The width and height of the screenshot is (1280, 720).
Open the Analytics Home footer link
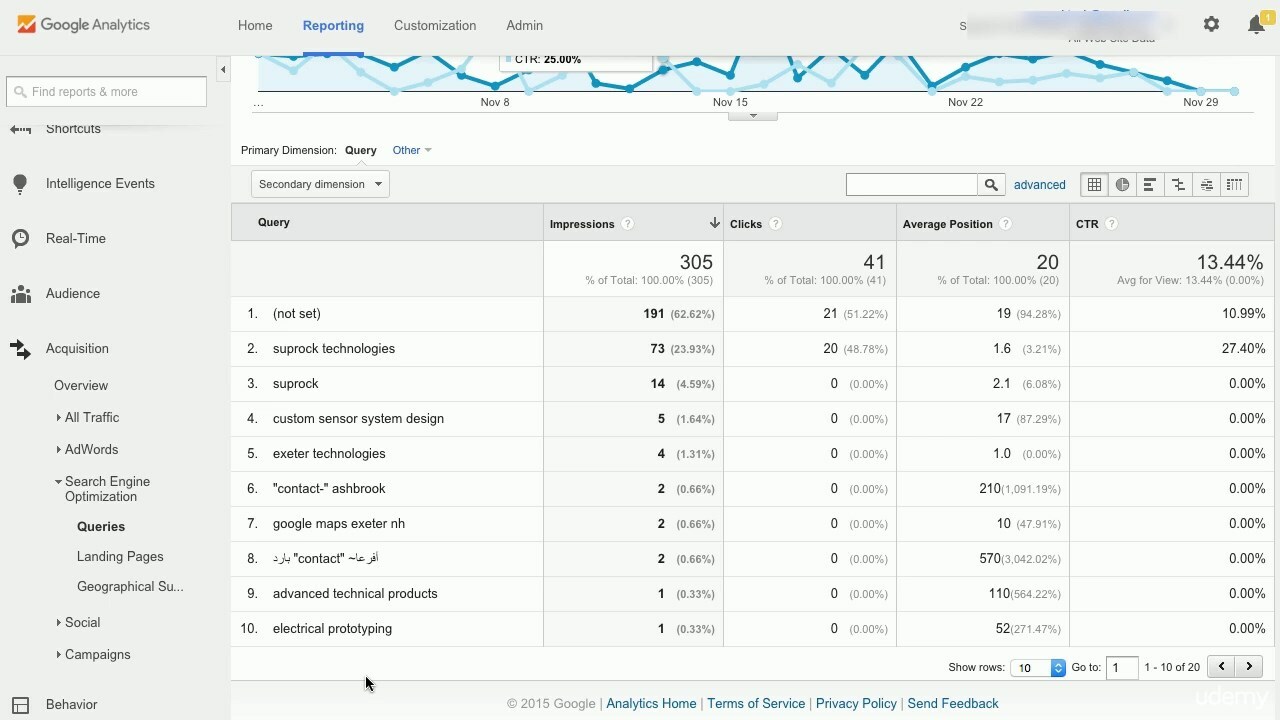(651, 704)
